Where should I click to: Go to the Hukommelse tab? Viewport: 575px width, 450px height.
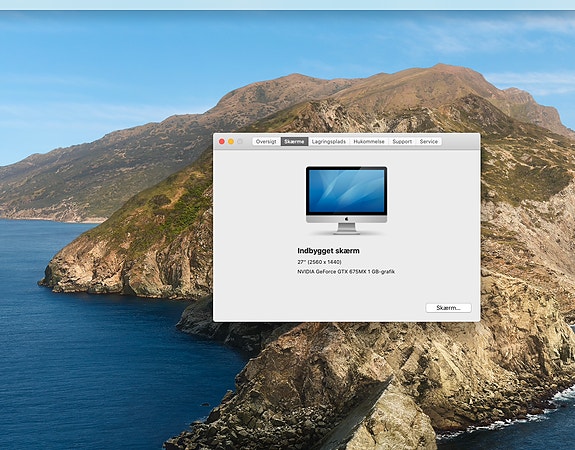click(369, 142)
